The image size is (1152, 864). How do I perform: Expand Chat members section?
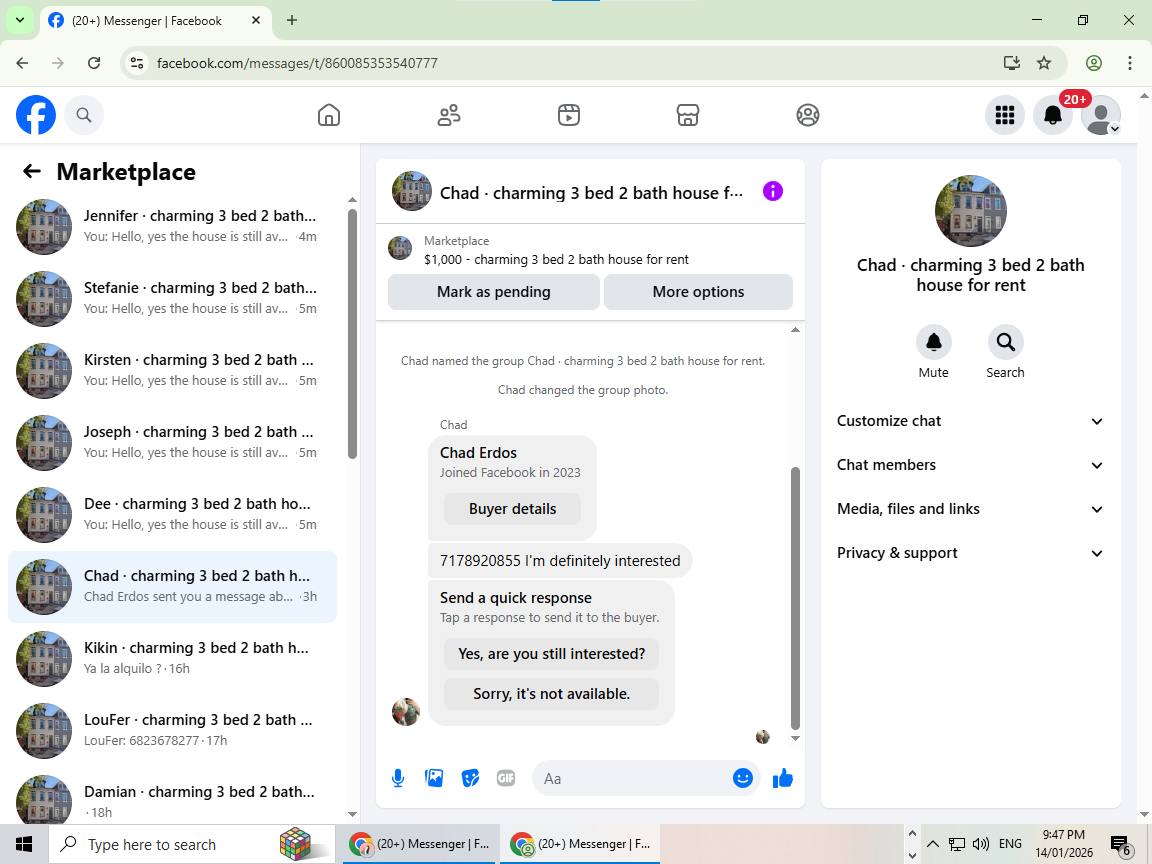[x=970, y=465]
